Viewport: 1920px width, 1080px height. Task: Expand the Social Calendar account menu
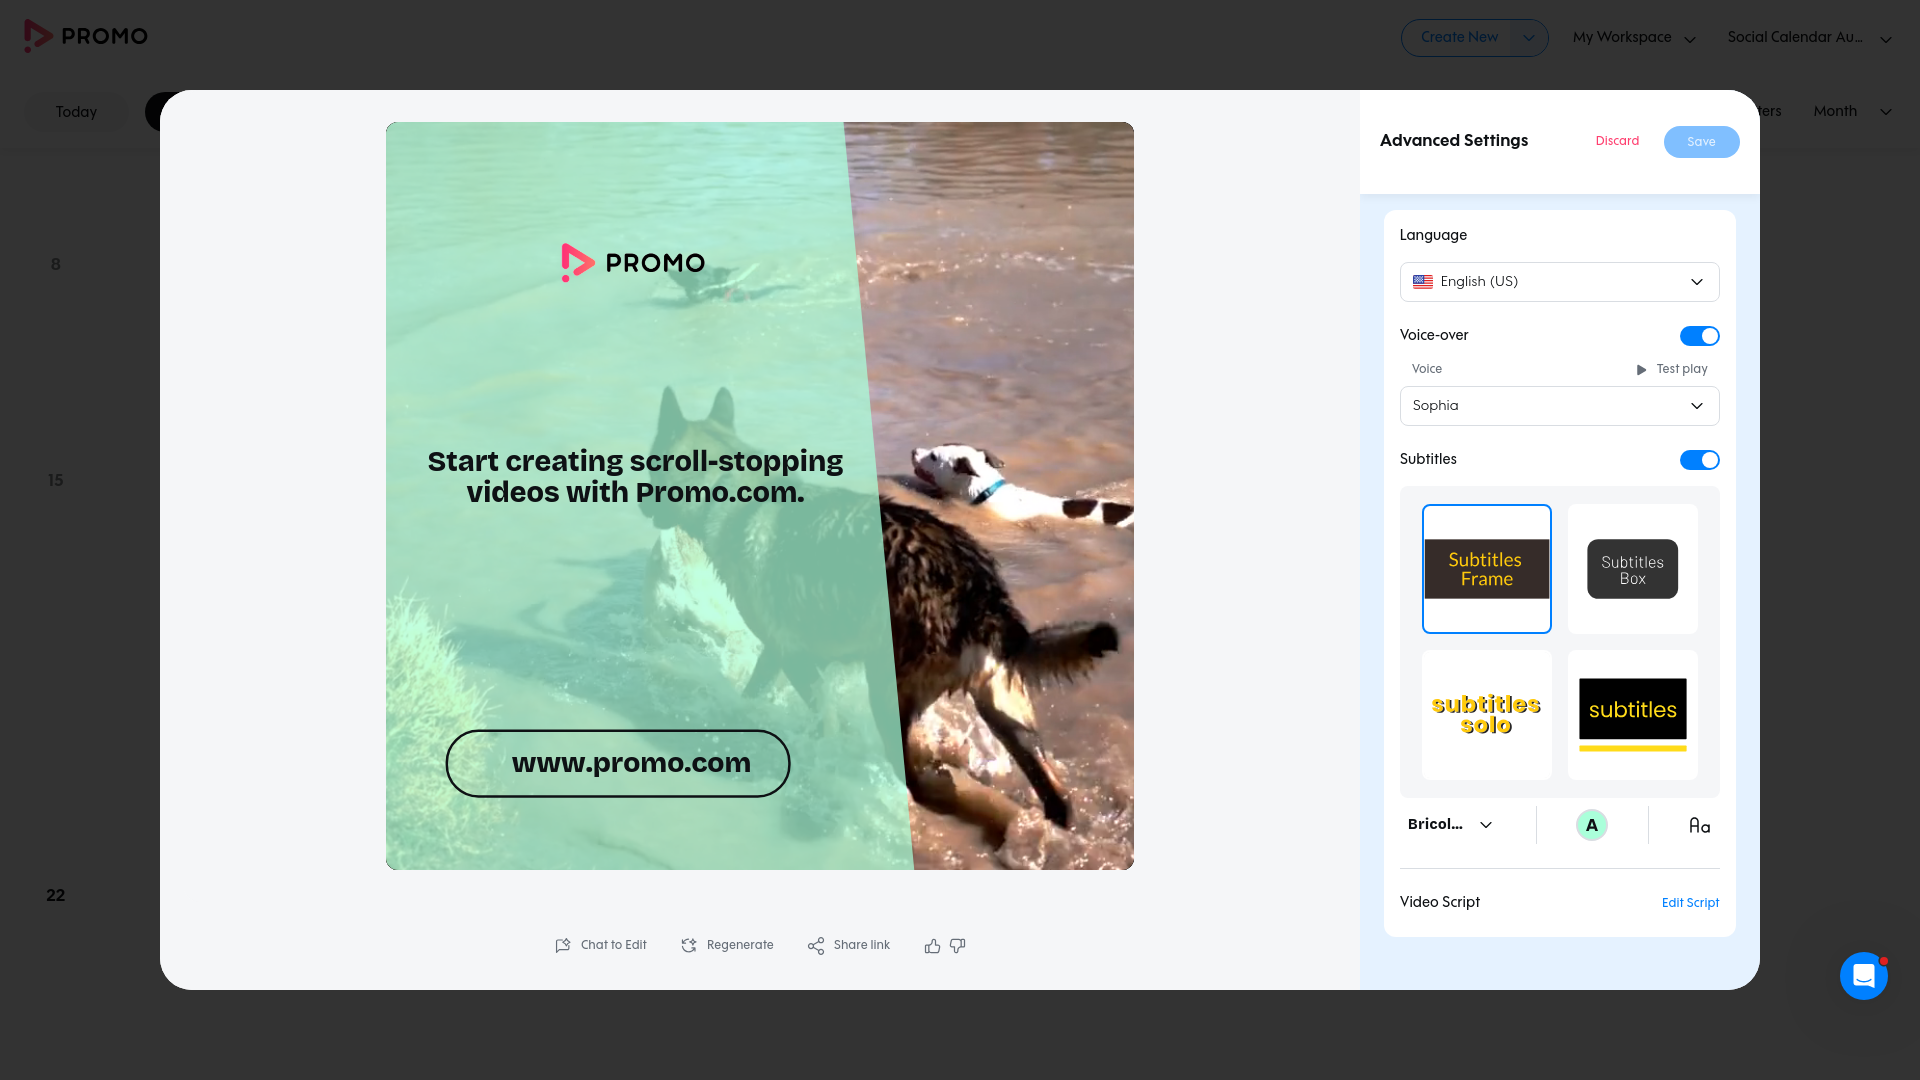(x=1809, y=38)
